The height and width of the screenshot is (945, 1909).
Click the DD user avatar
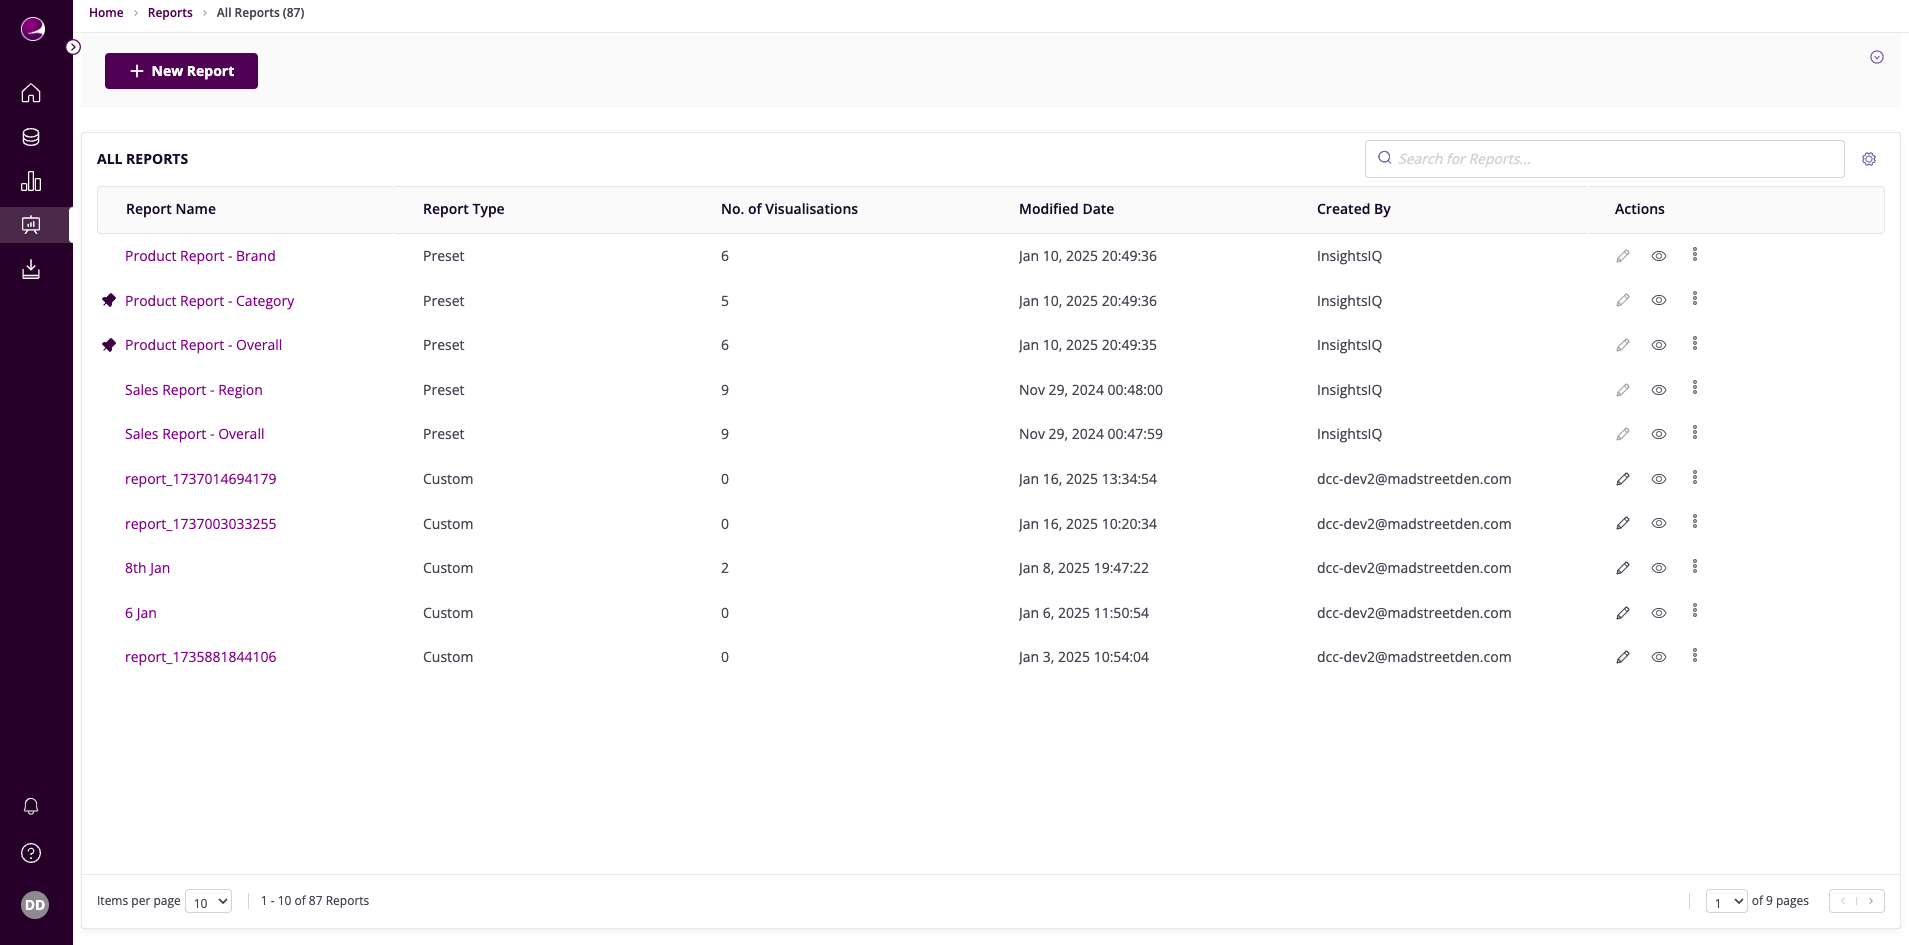point(35,904)
